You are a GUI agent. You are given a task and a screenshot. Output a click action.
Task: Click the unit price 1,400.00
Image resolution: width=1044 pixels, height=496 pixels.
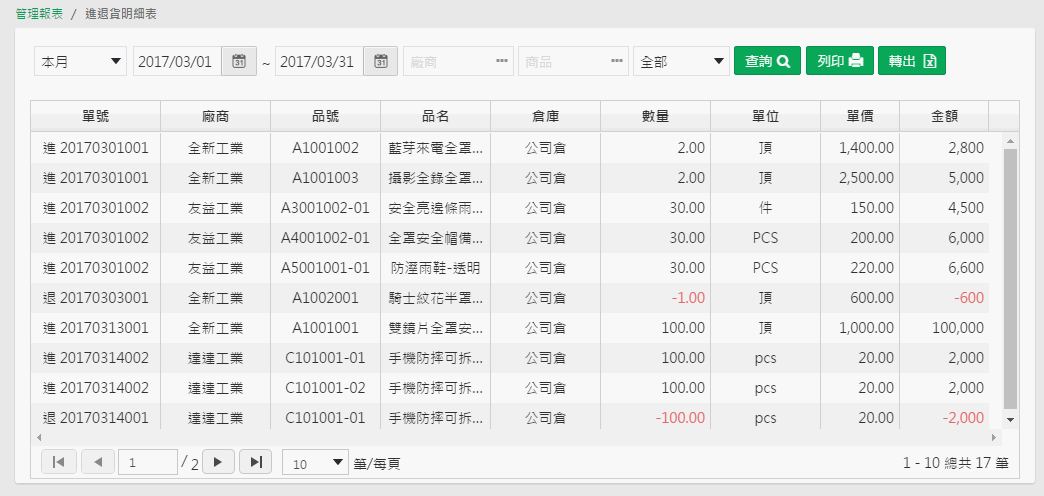pos(867,148)
